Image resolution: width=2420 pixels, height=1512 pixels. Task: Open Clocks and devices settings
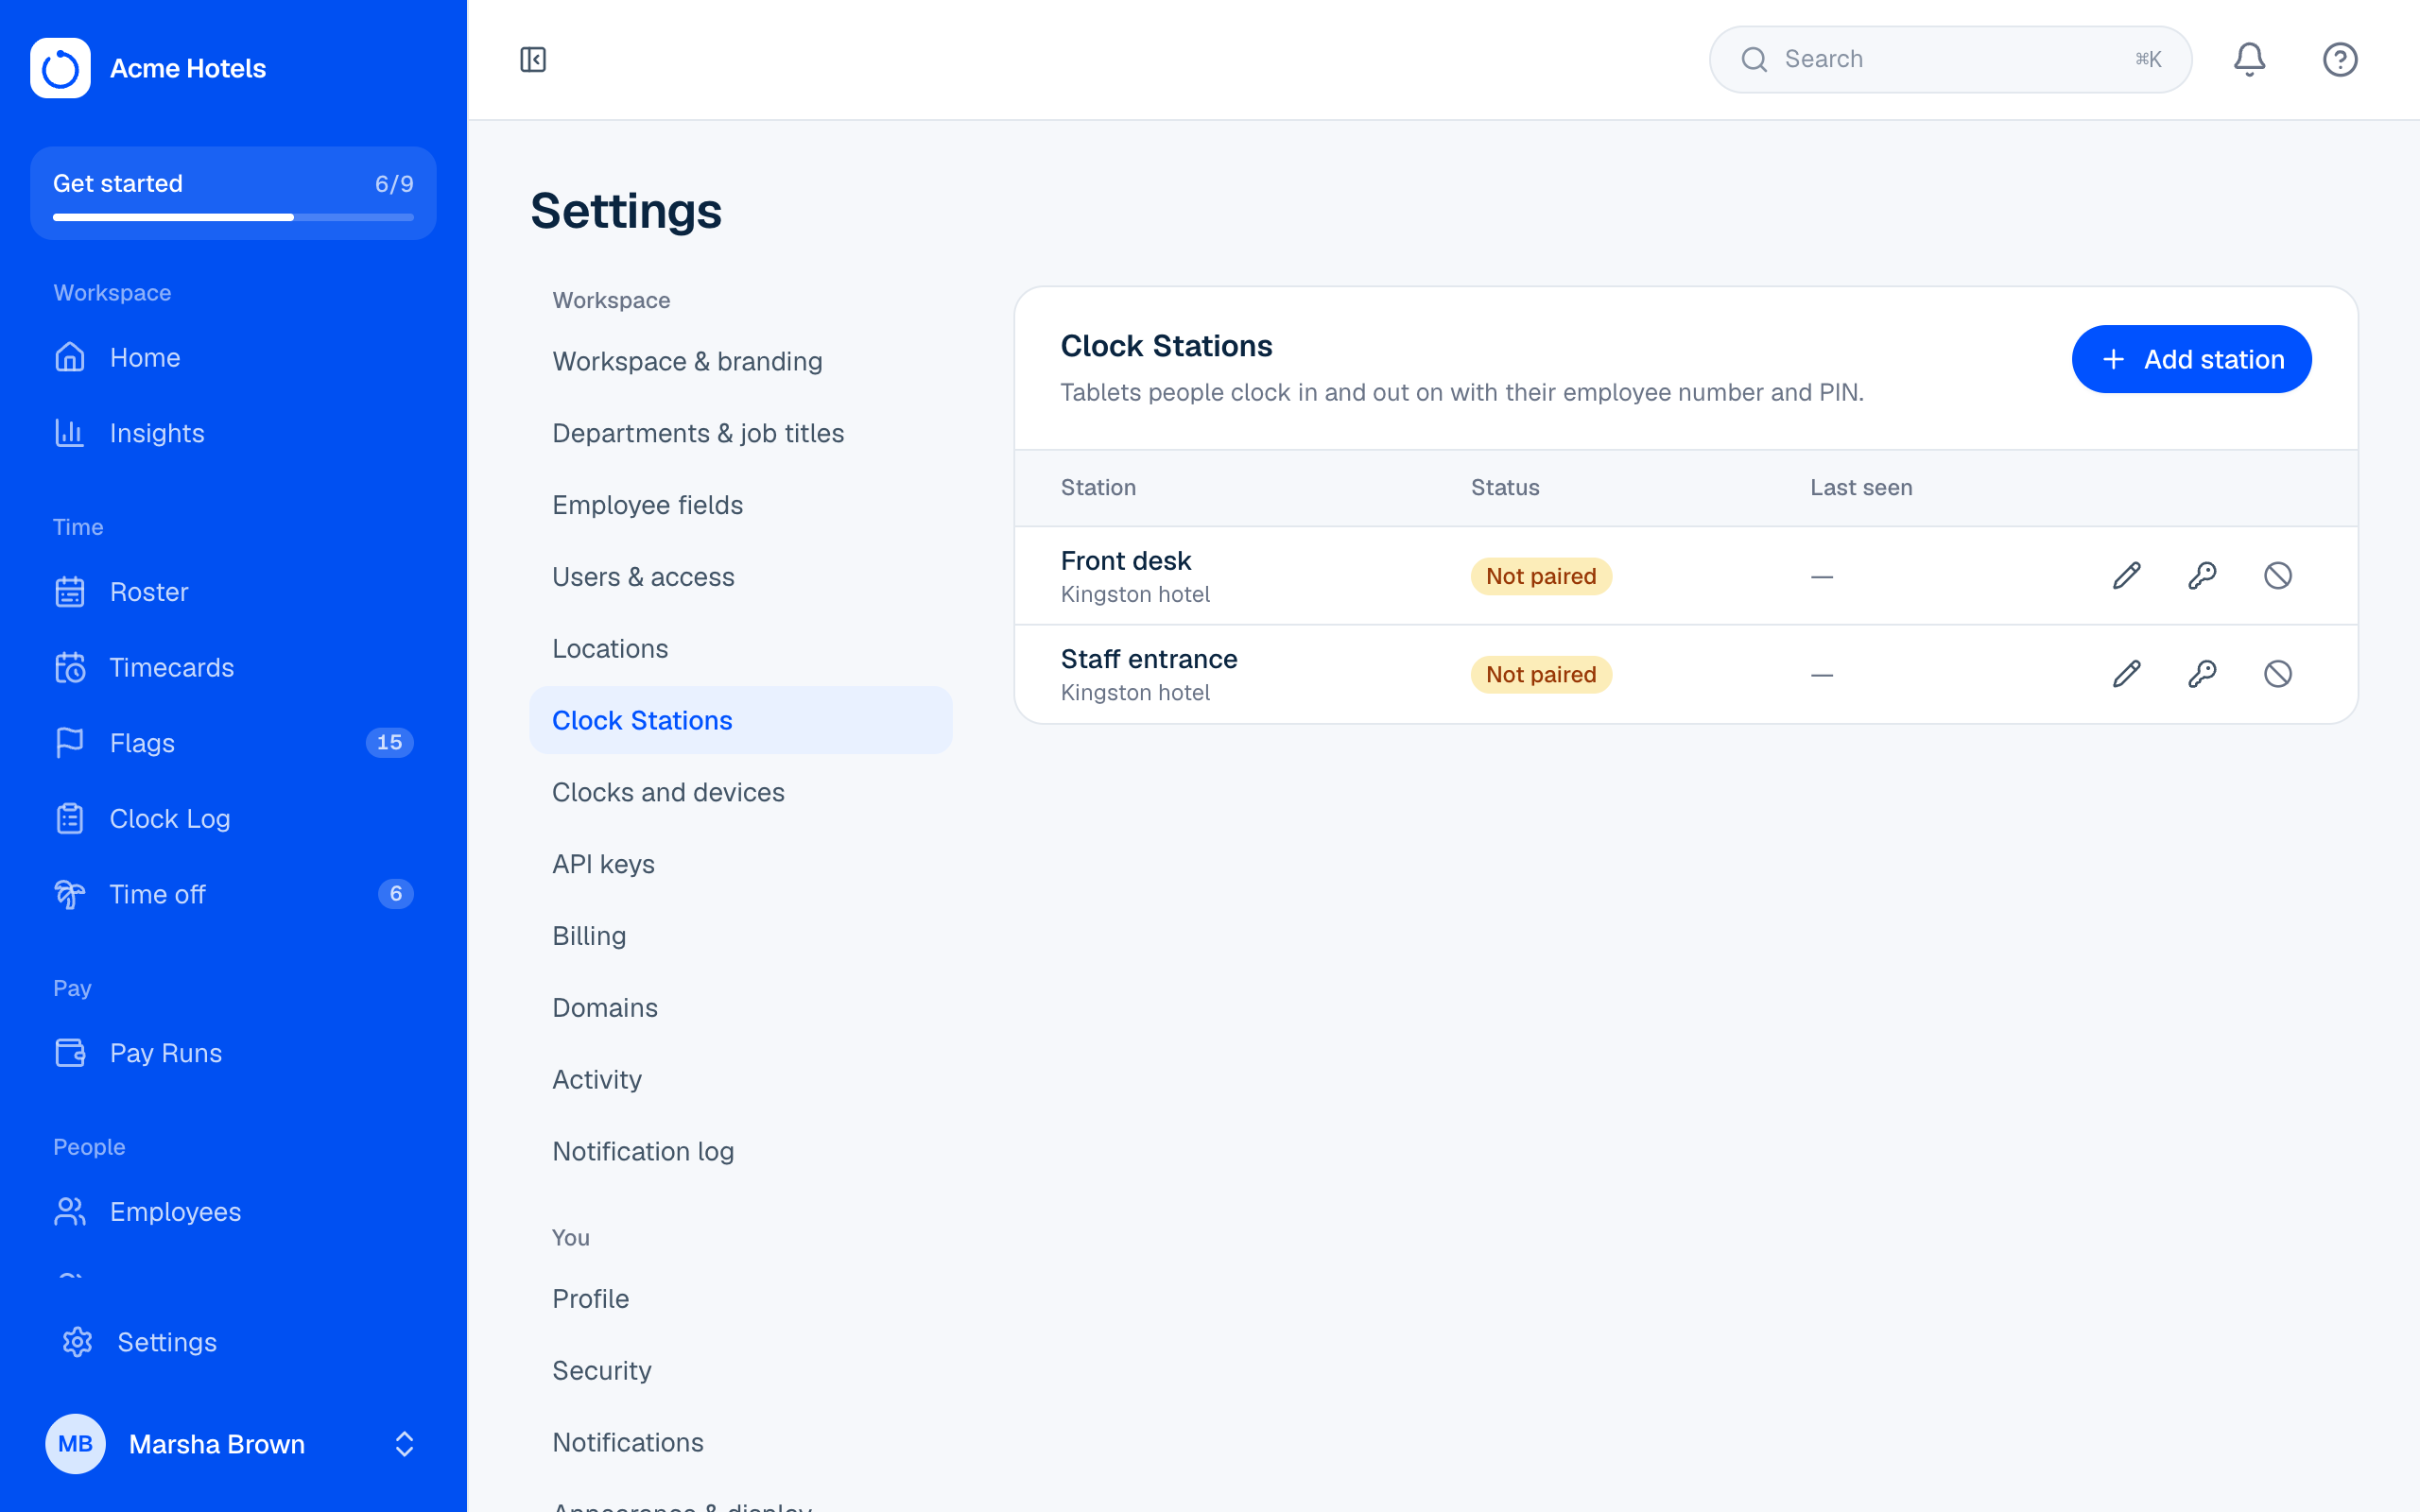[x=741, y=792]
